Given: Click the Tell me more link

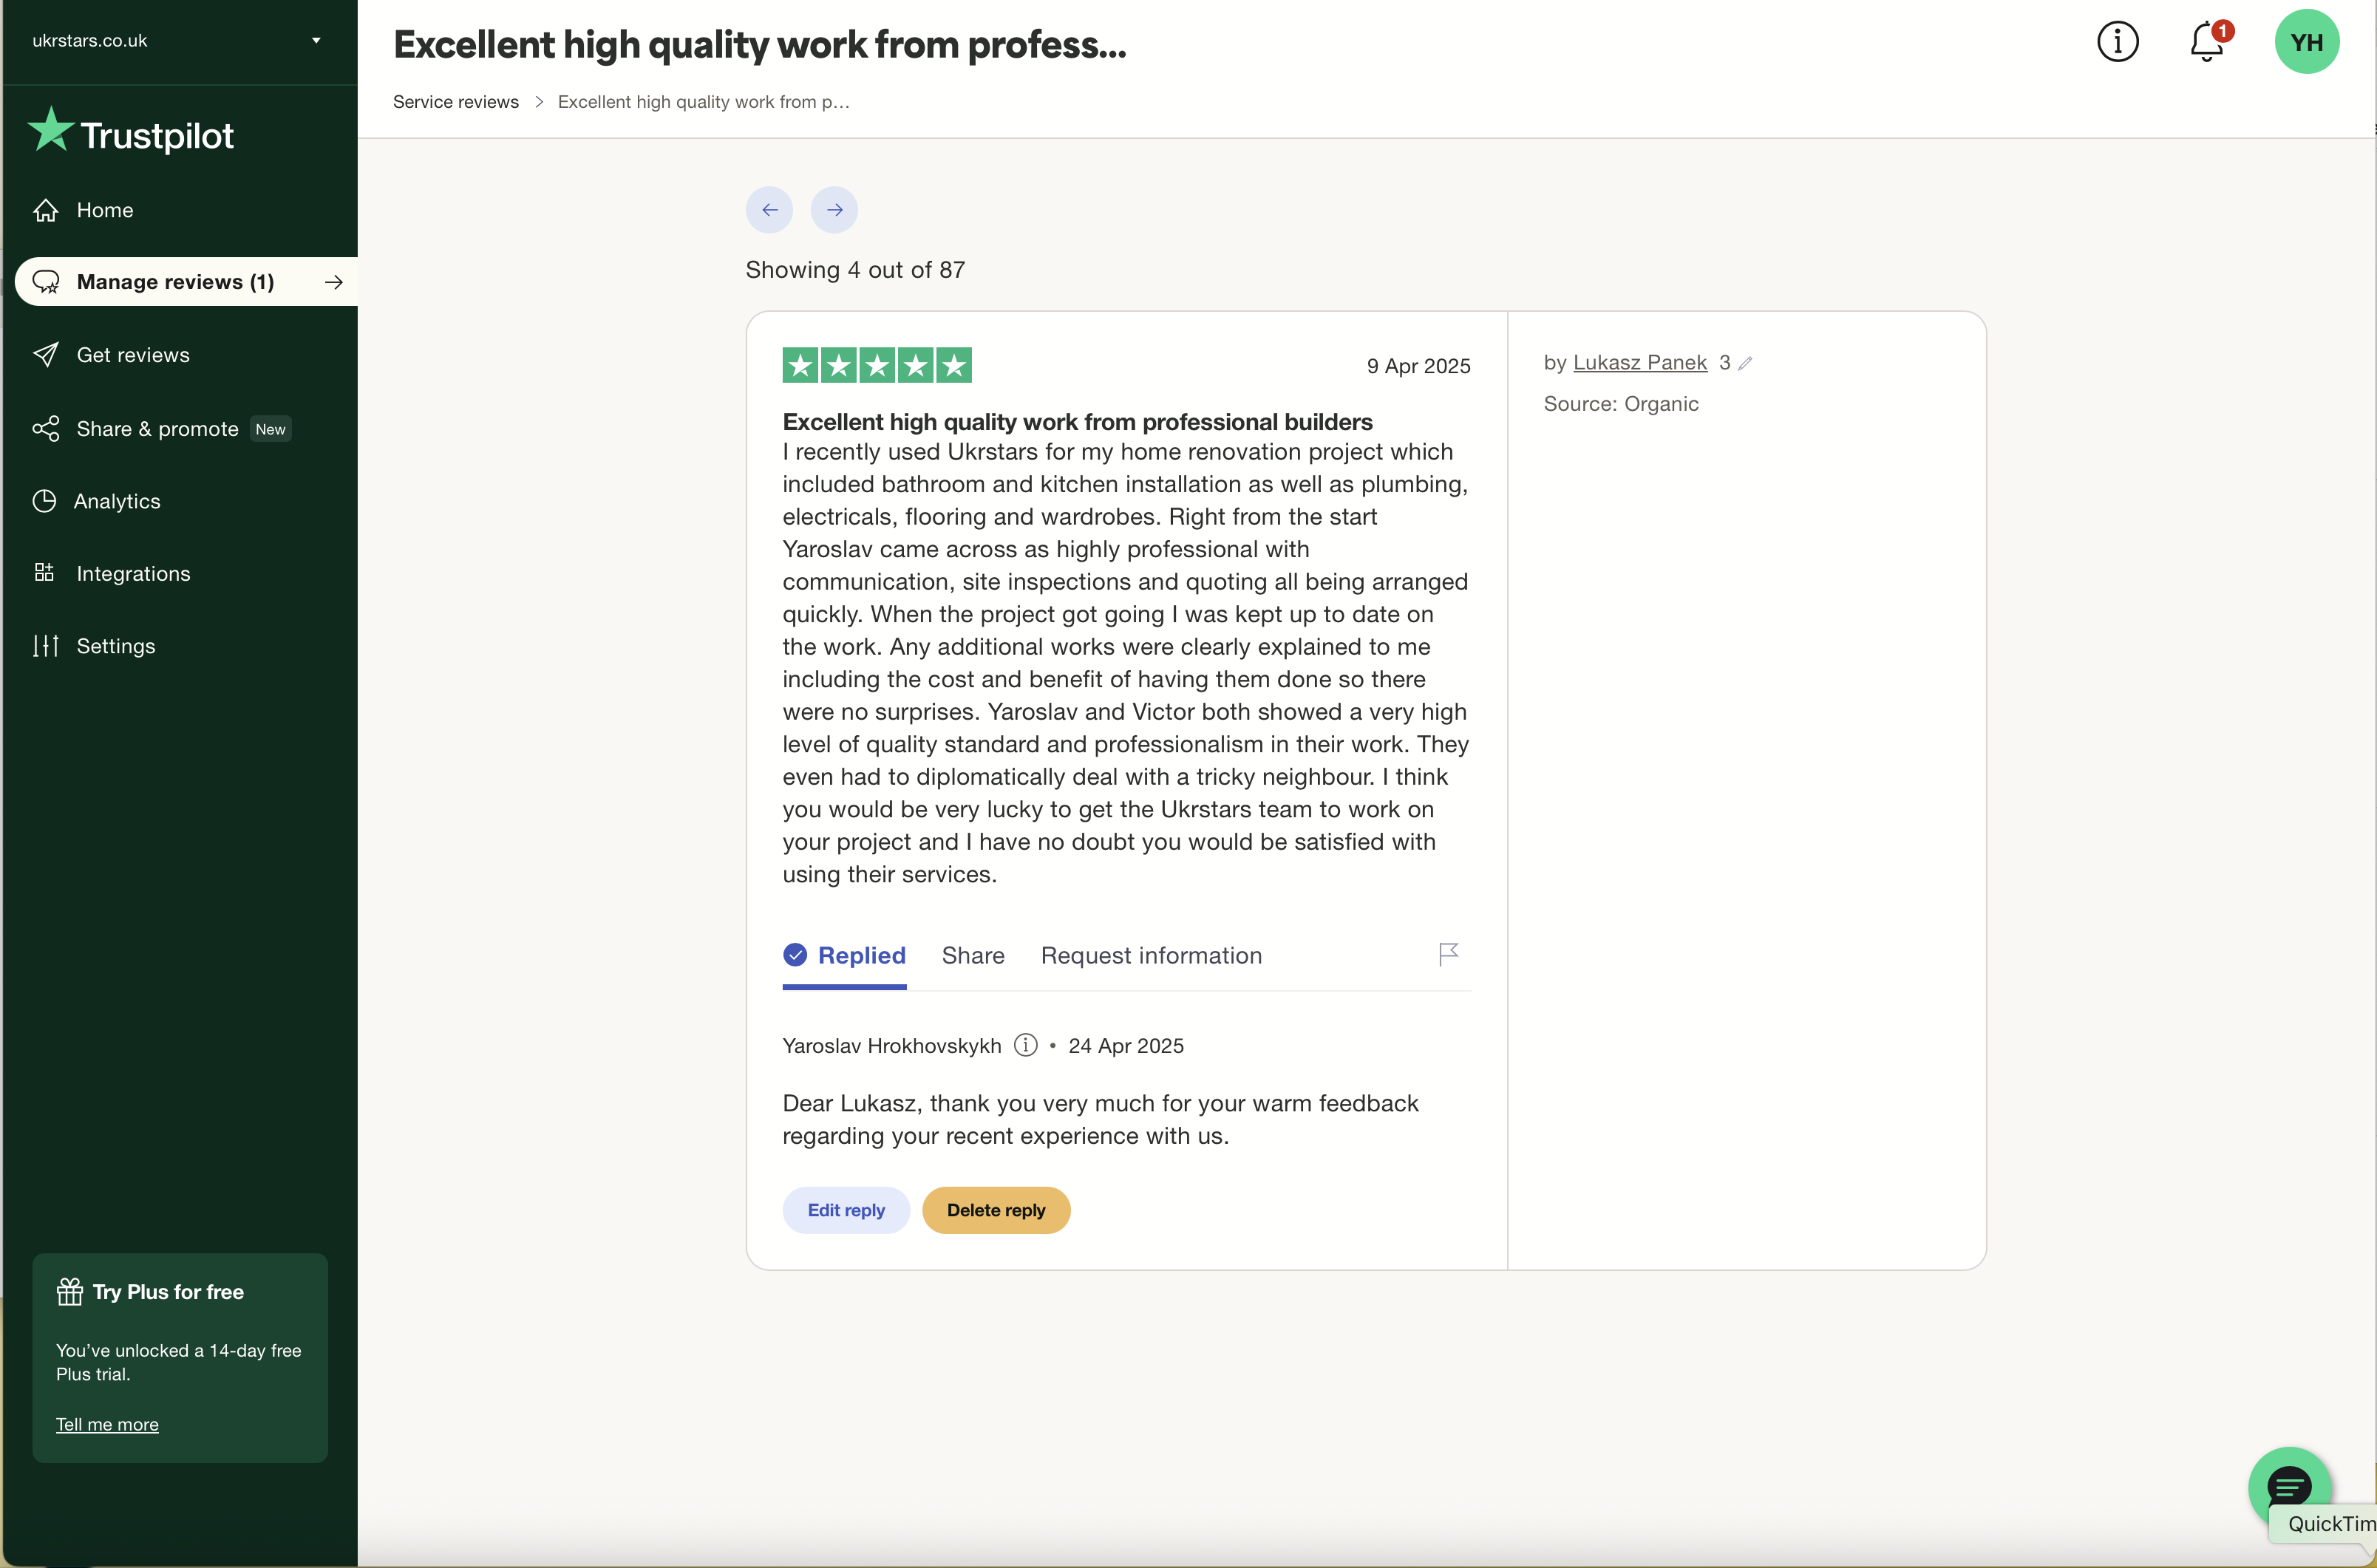Looking at the screenshot, I should point(107,1424).
